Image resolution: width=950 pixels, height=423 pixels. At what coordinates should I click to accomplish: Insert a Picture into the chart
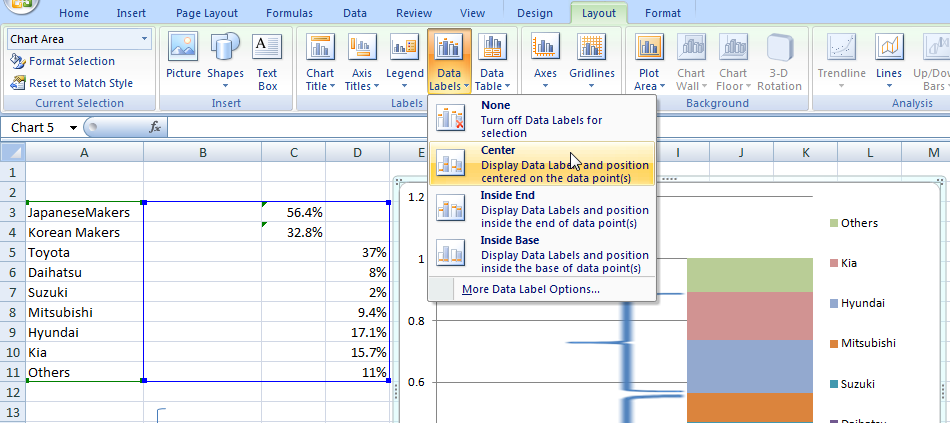pos(184,58)
